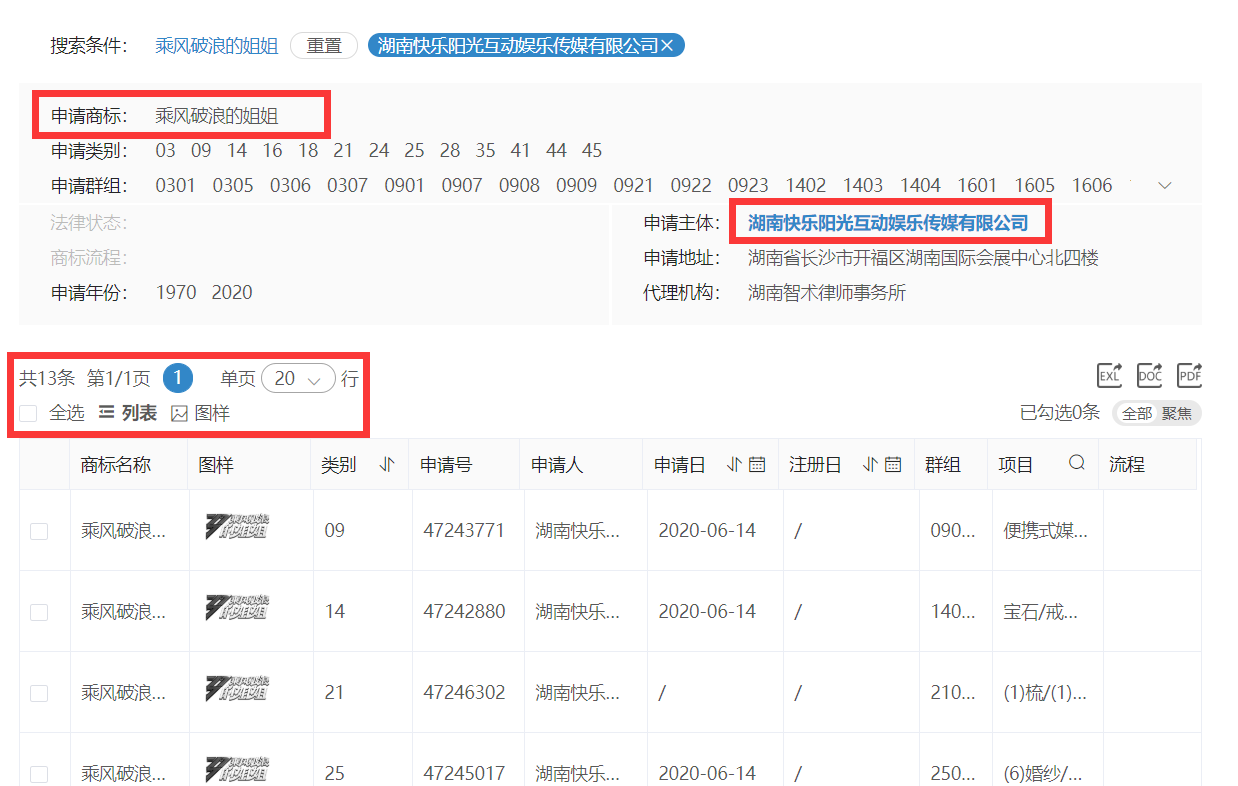Click search icon in 项目 column header

point(1077,463)
